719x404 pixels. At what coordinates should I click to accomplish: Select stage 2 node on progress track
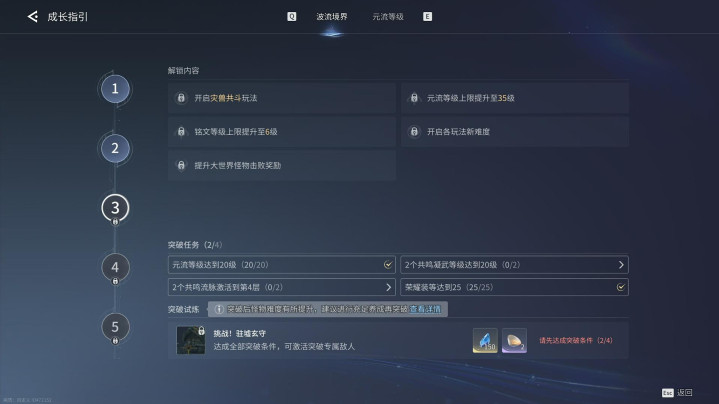tap(115, 148)
